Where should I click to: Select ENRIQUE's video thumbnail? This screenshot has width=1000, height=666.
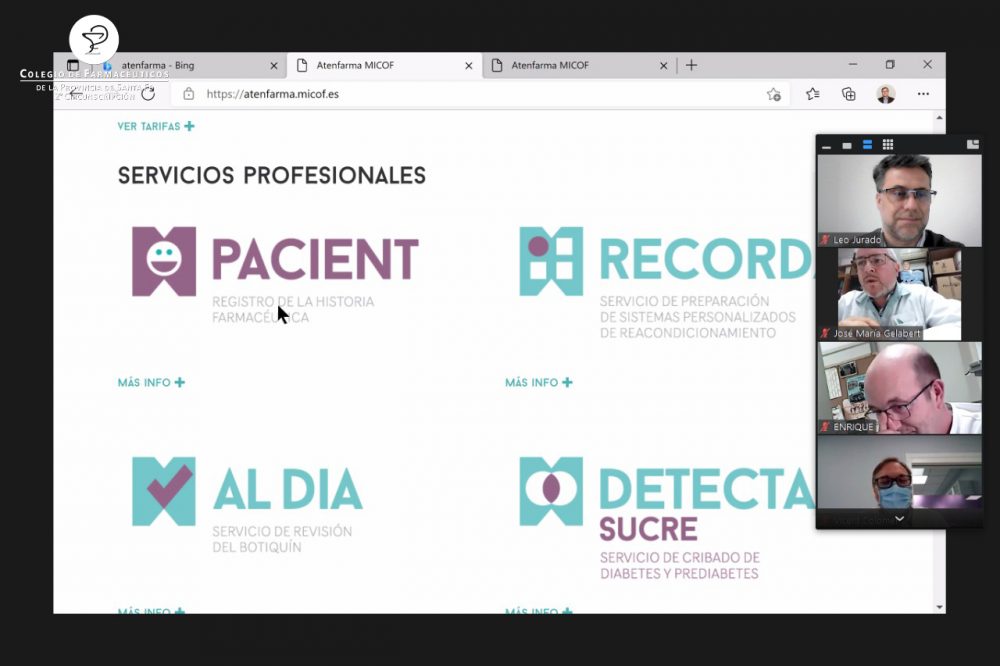click(900, 388)
